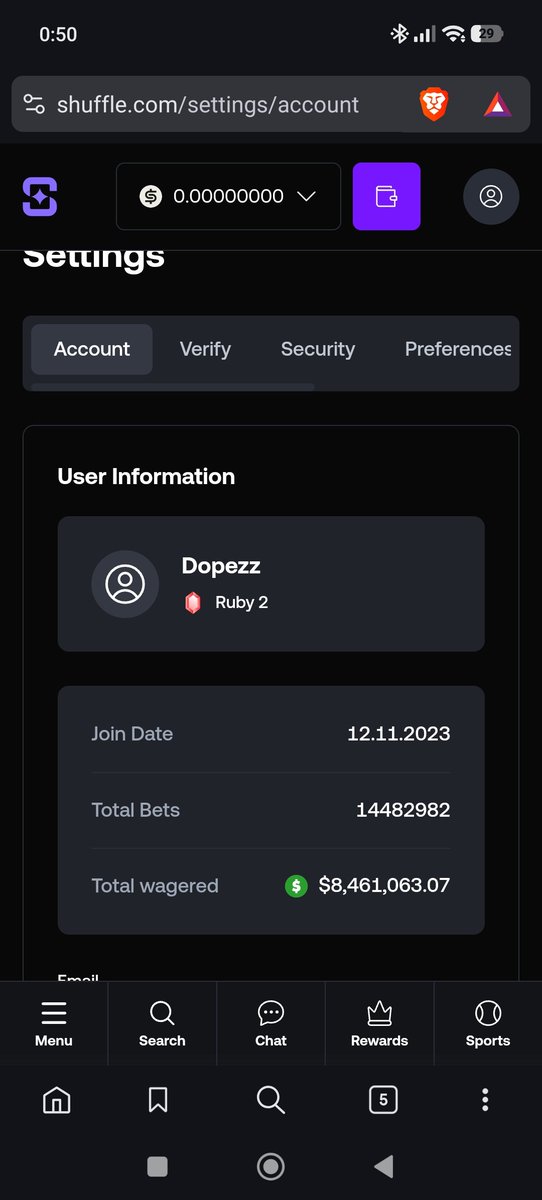Tap the Brave Rewards triangle icon
Viewport: 542px width, 1200px height.
pos(497,104)
